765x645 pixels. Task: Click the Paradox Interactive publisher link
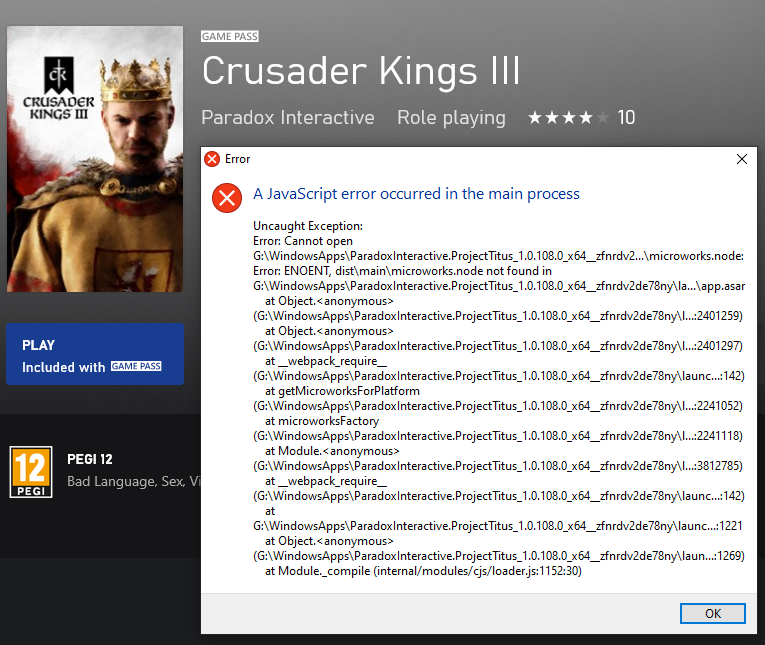click(288, 118)
